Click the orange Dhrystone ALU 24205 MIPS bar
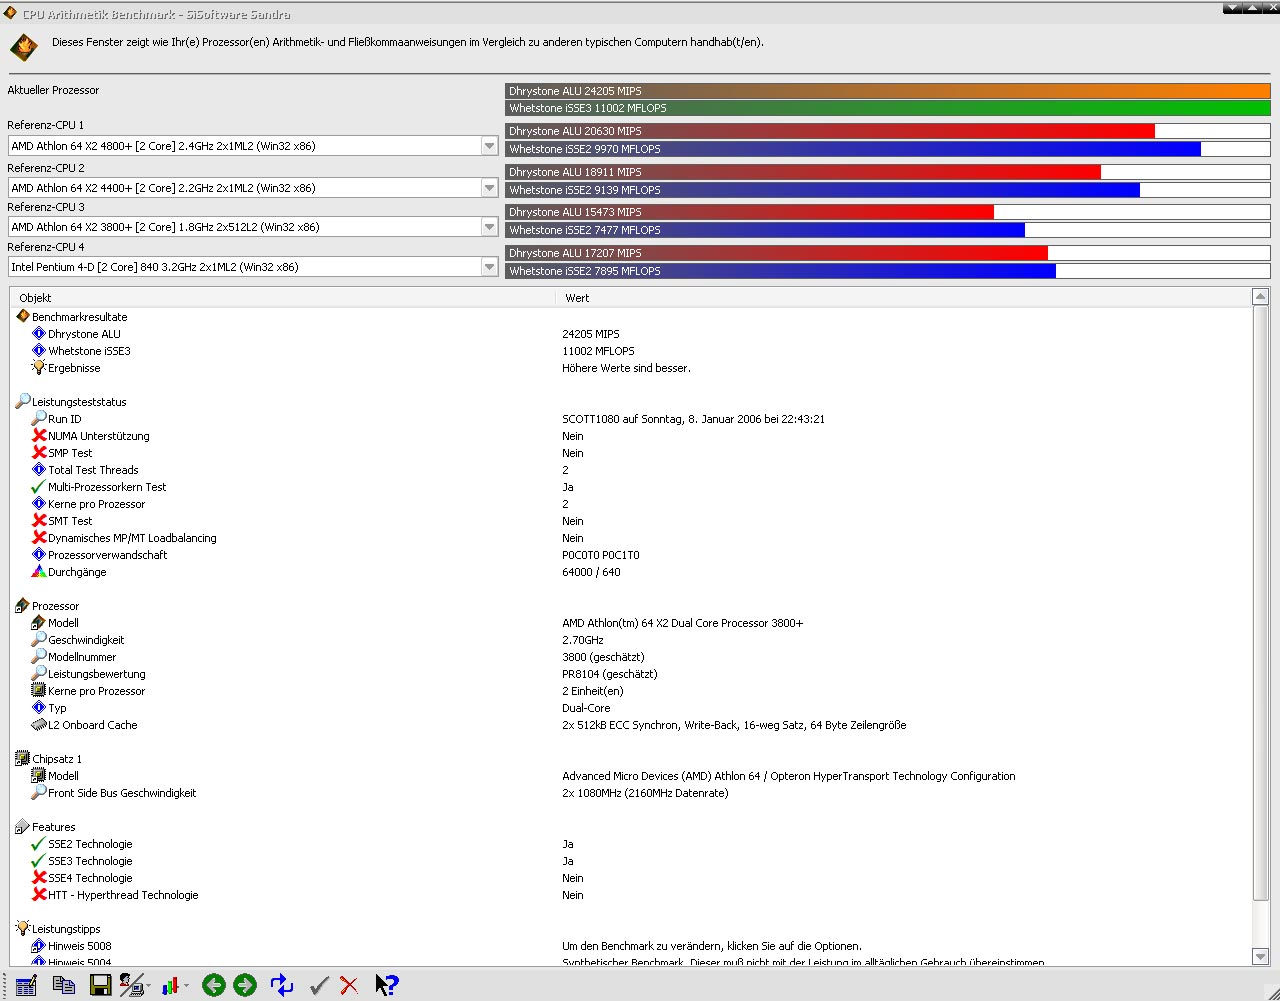 (x=888, y=91)
